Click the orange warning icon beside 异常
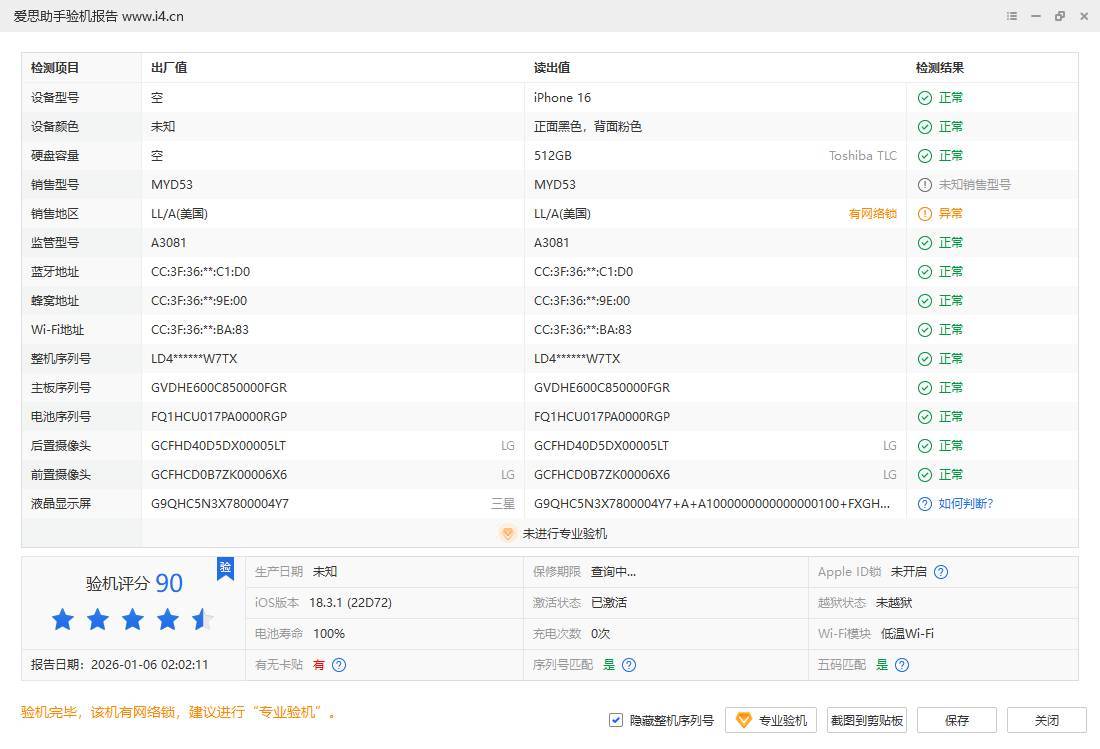This screenshot has height=749, width=1100. coord(925,214)
